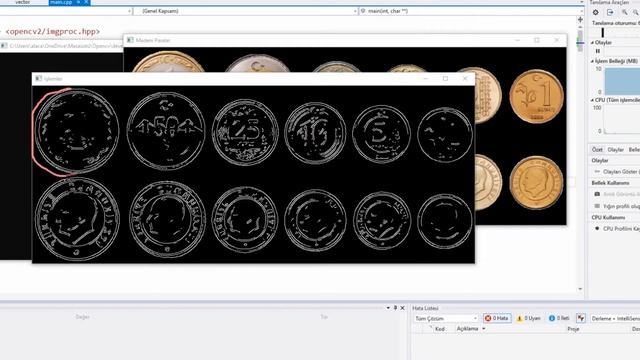The width and height of the screenshot is (640, 360).
Task: Click the Madeni Paralar window title icon
Action: coord(130,40)
